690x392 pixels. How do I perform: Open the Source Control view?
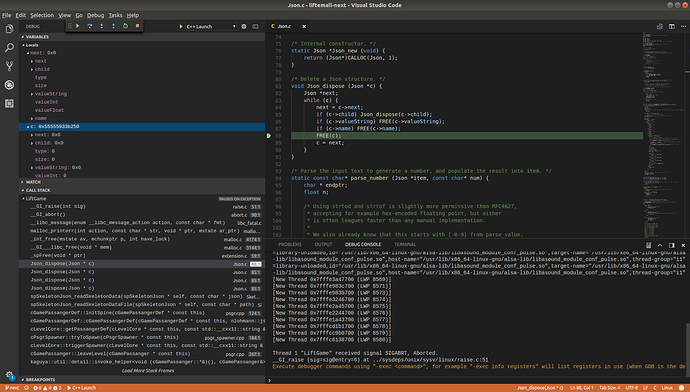[9, 66]
